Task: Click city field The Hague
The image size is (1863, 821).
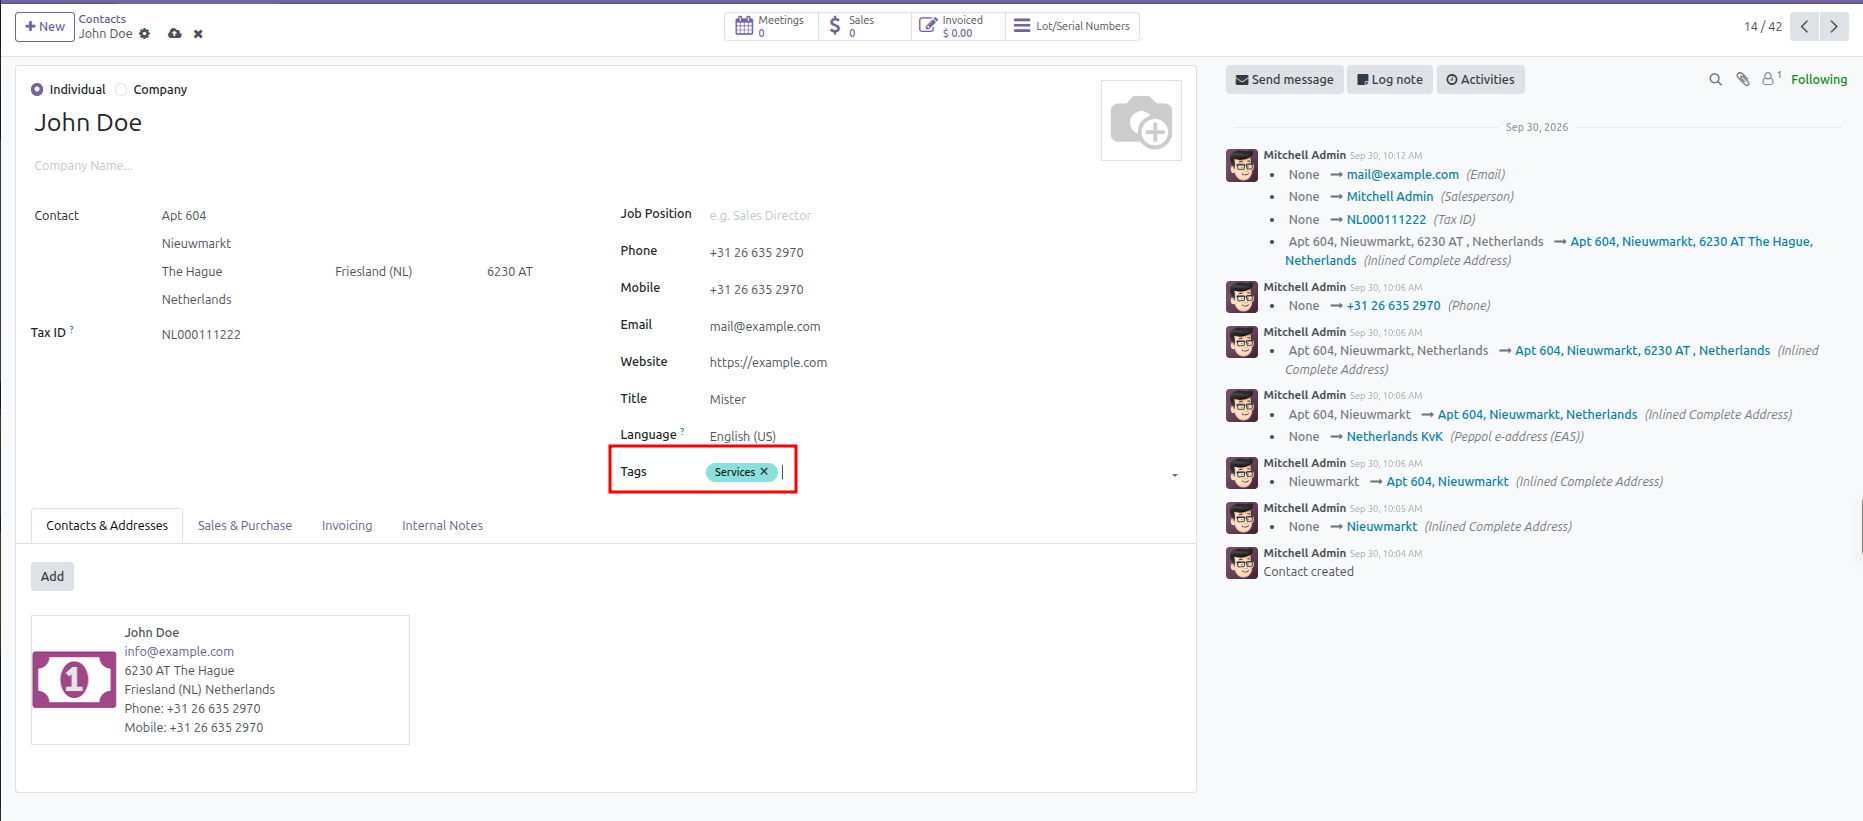Action: tap(242, 272)
